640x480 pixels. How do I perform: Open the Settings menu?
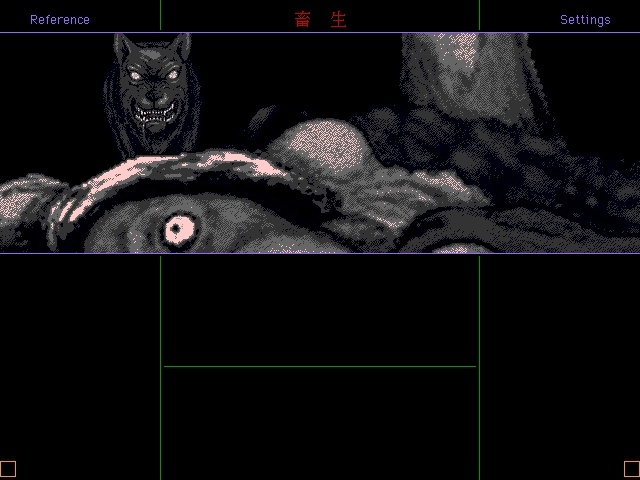coord(585,20)
